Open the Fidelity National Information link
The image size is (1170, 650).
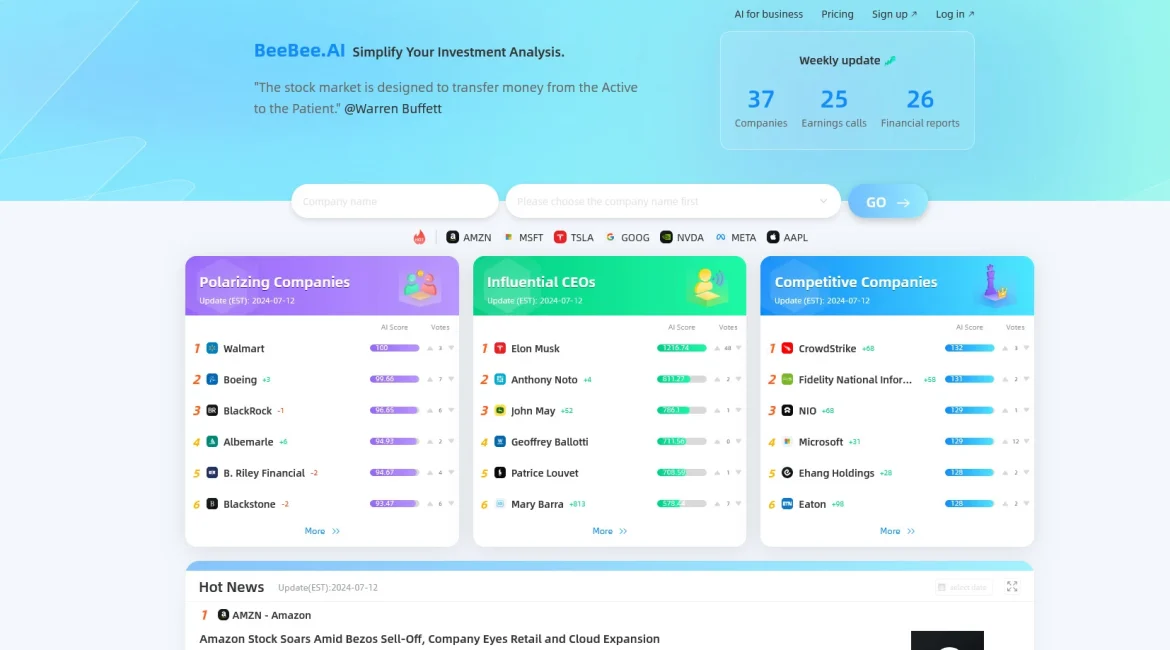point(855,380)
